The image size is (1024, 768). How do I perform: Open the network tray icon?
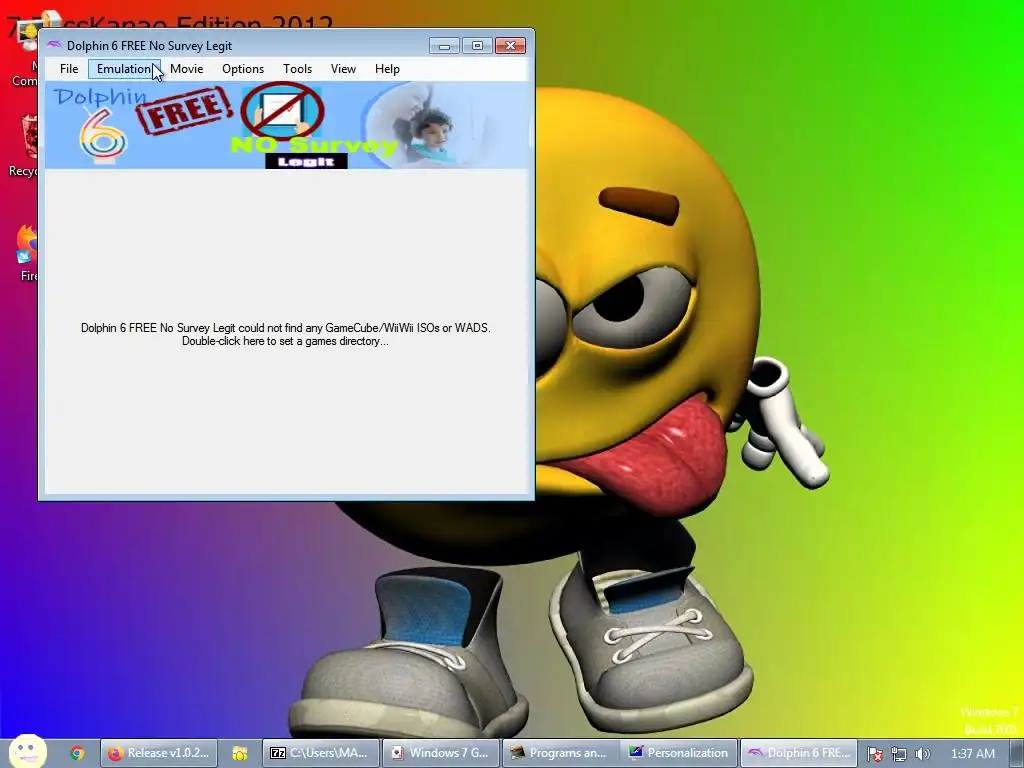899,754
